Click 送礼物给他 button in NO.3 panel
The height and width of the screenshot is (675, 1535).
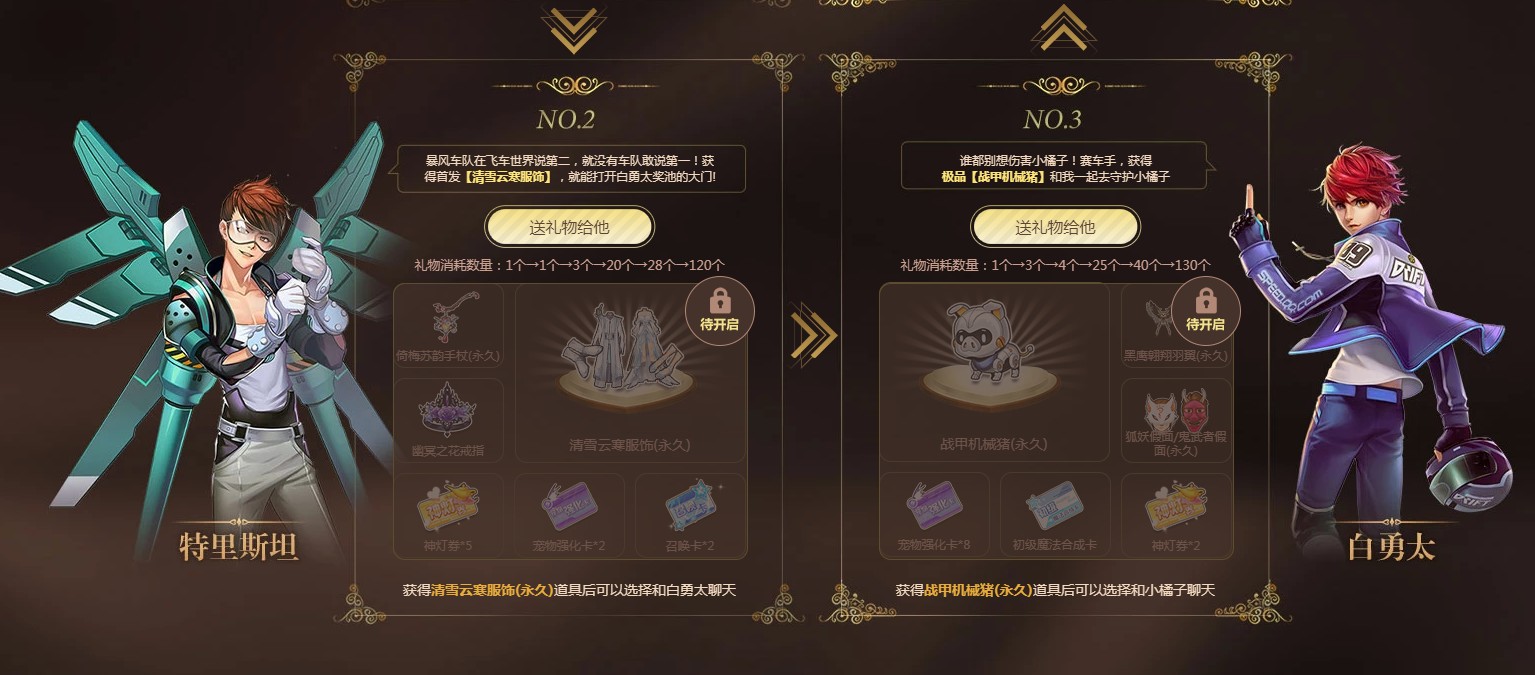[x=1055, y=227]
